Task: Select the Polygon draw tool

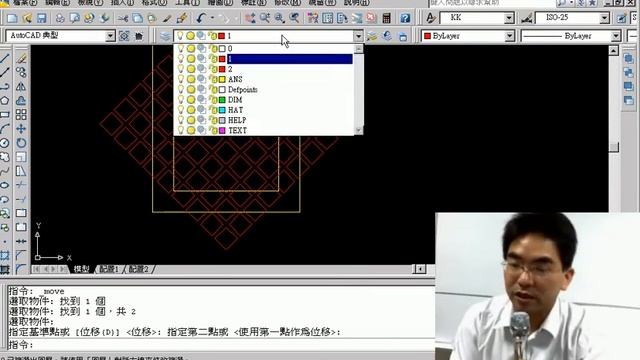Action: tap(5, 100)
